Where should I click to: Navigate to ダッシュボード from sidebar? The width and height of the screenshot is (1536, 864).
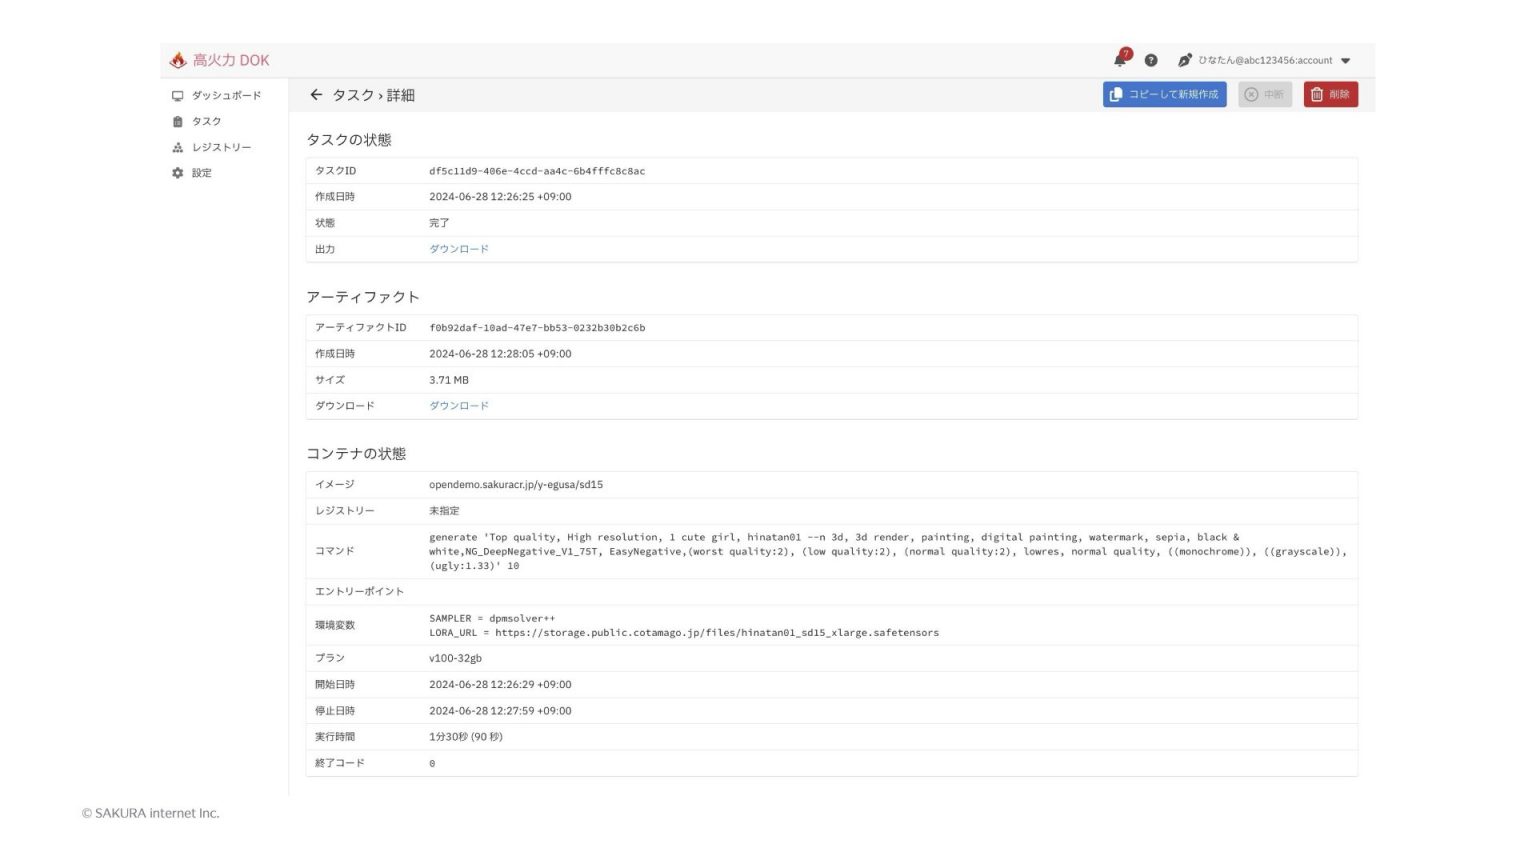(228, 95)
